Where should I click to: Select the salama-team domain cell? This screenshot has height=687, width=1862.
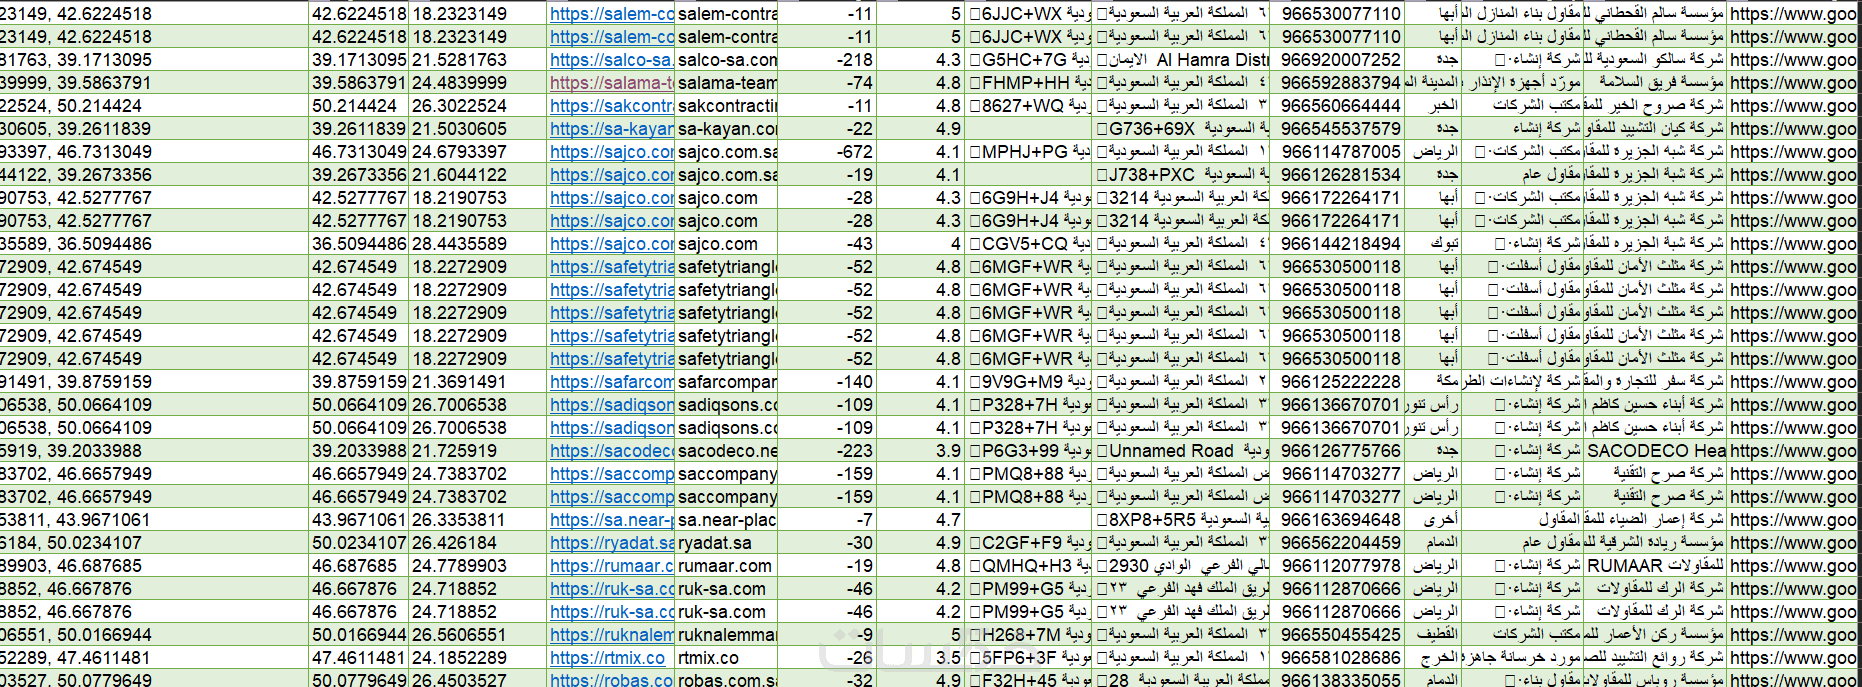coord(727,83)
